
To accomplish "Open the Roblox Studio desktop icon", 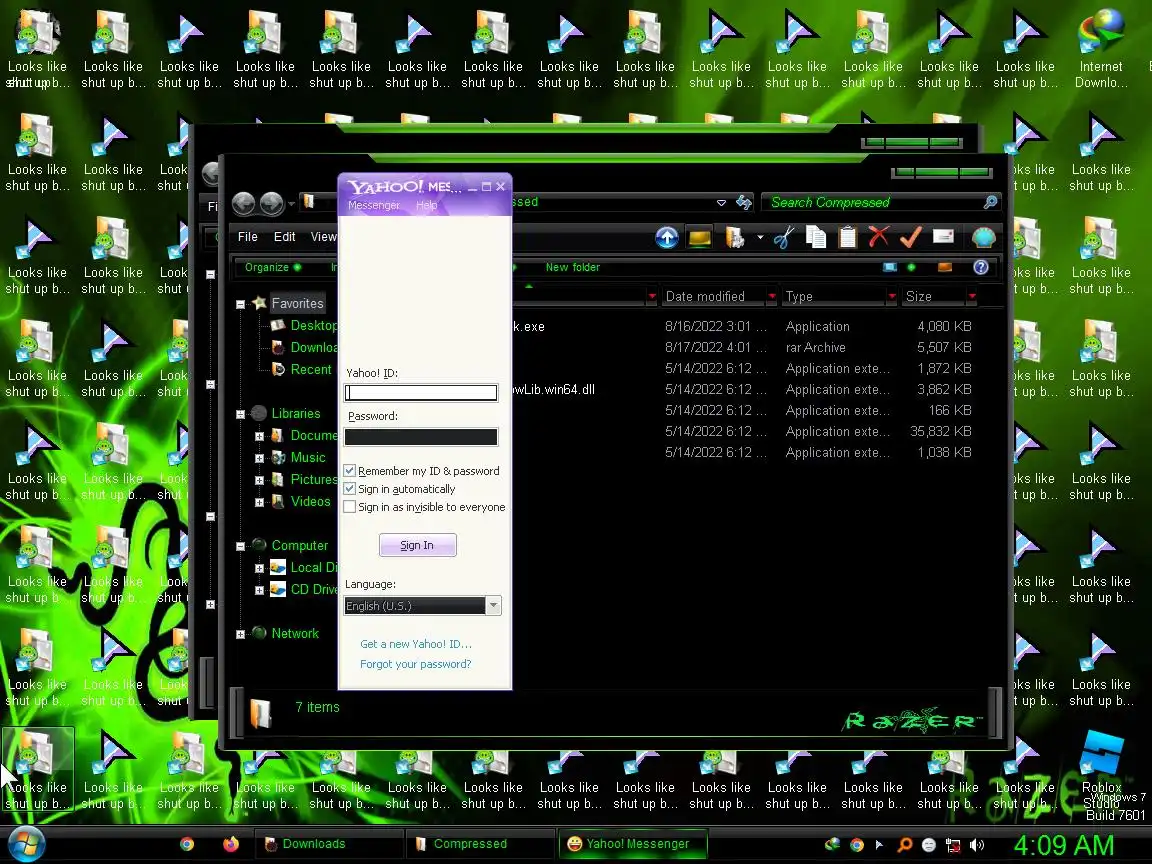I will pos(1101,770).
